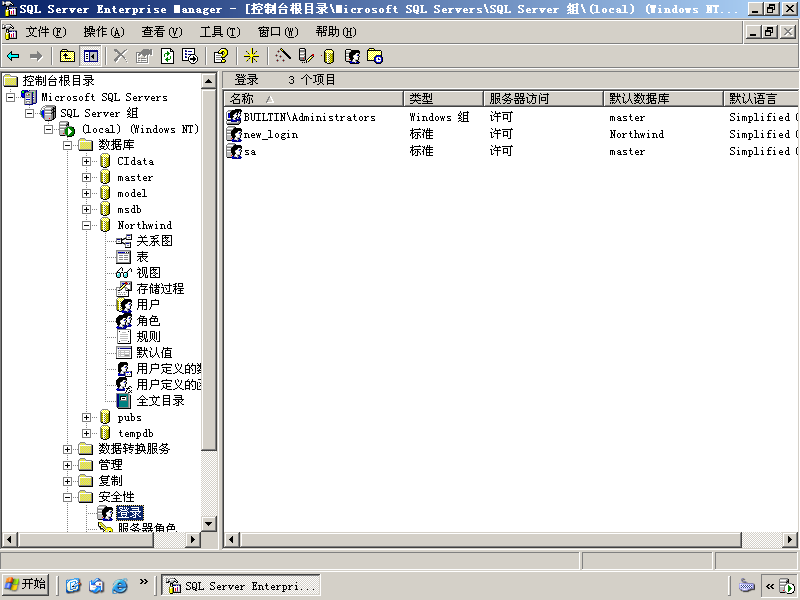800x600 pixels.
Task: Open Properties from the toolbar
Action: pyautogui.click(x=144, y=56)
